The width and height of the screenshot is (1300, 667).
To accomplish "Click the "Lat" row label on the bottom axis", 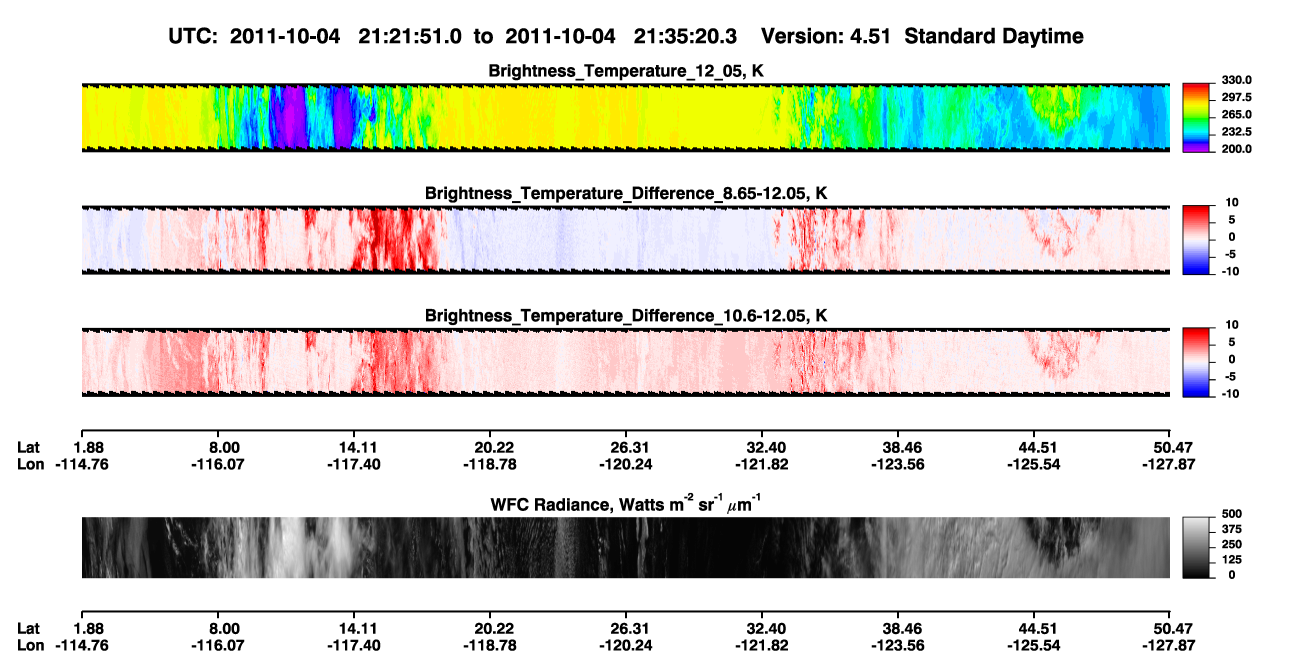I will tap(28, 629).
